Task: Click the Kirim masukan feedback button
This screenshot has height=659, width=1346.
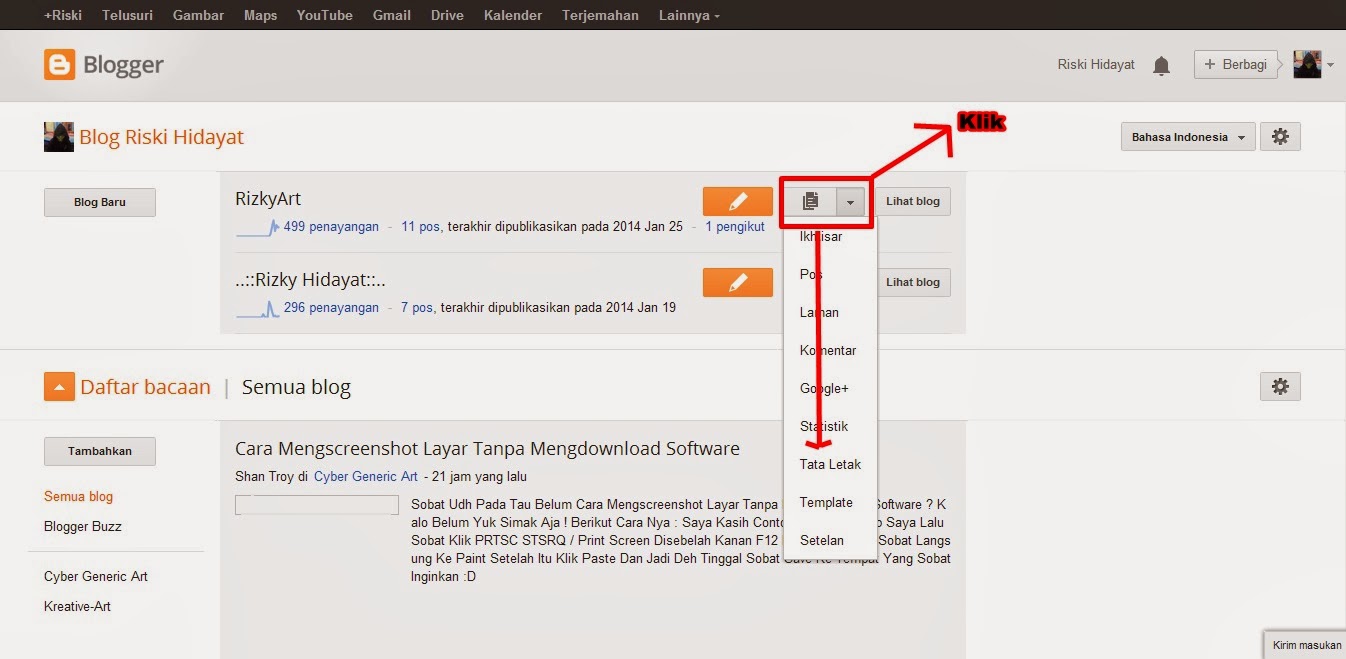Action: click(x=1306, y=645)
